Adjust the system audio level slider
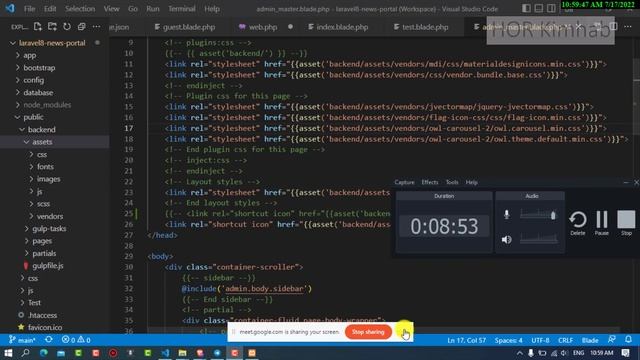Screen dimensions: 640x360 coord(538,240)
